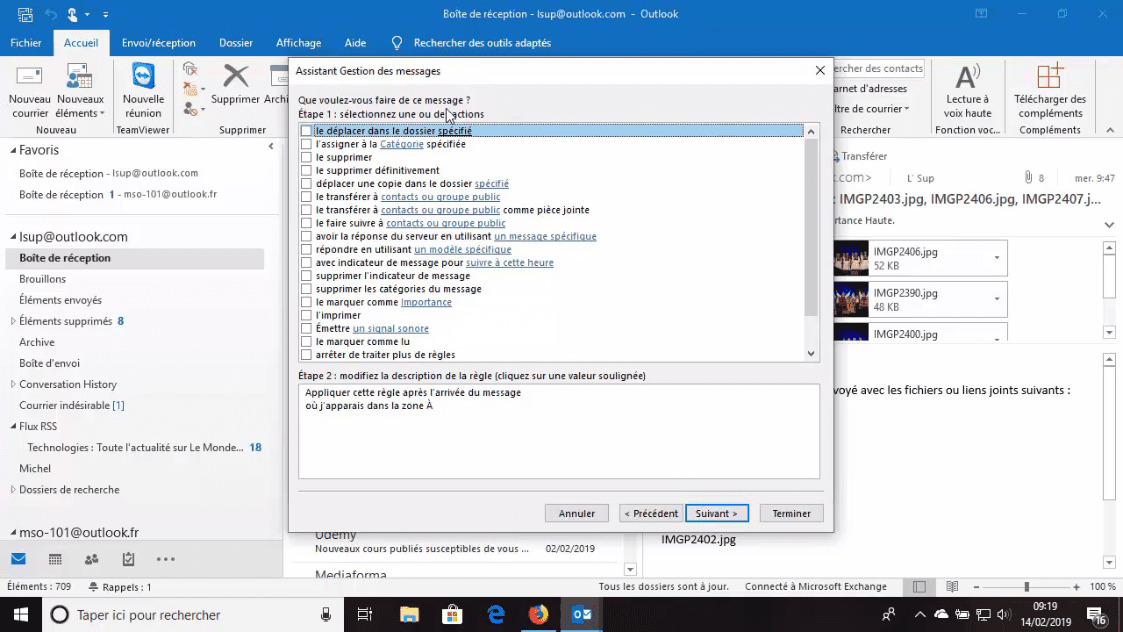
Task: Open the Windows Start menu
Action: (x=21, y=615)
